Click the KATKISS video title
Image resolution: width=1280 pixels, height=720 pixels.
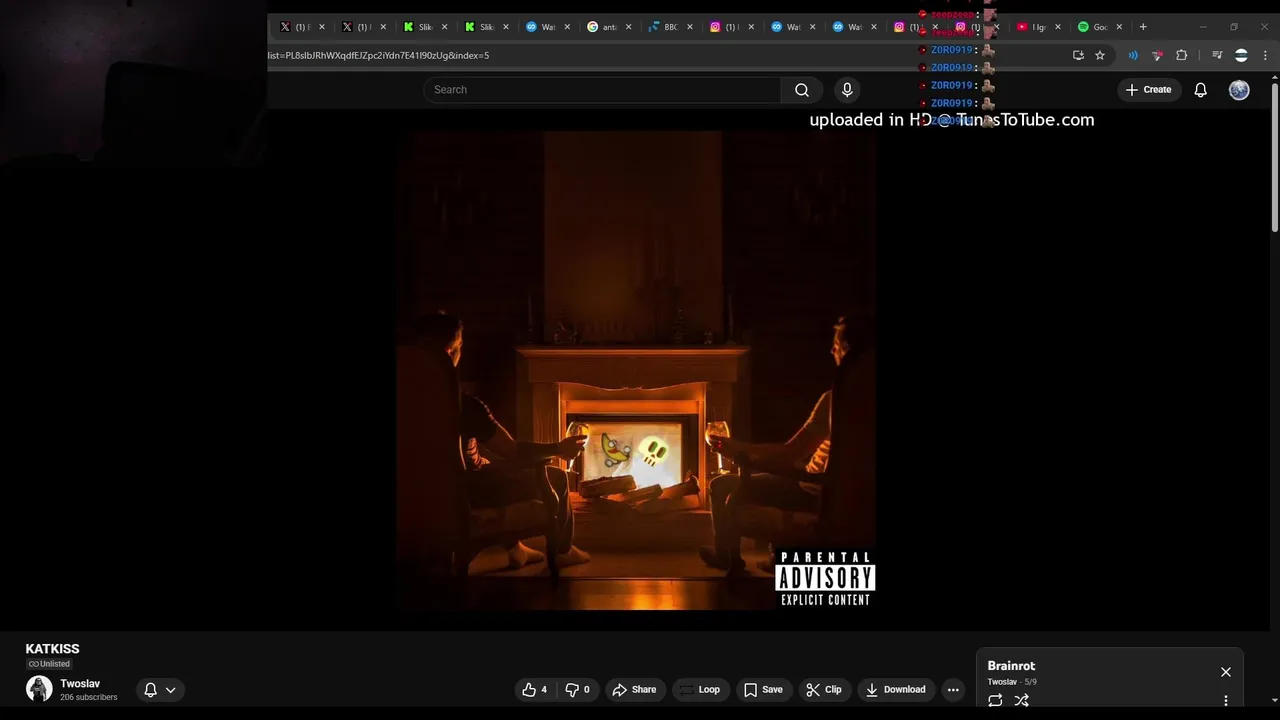[x=52, y=649]
